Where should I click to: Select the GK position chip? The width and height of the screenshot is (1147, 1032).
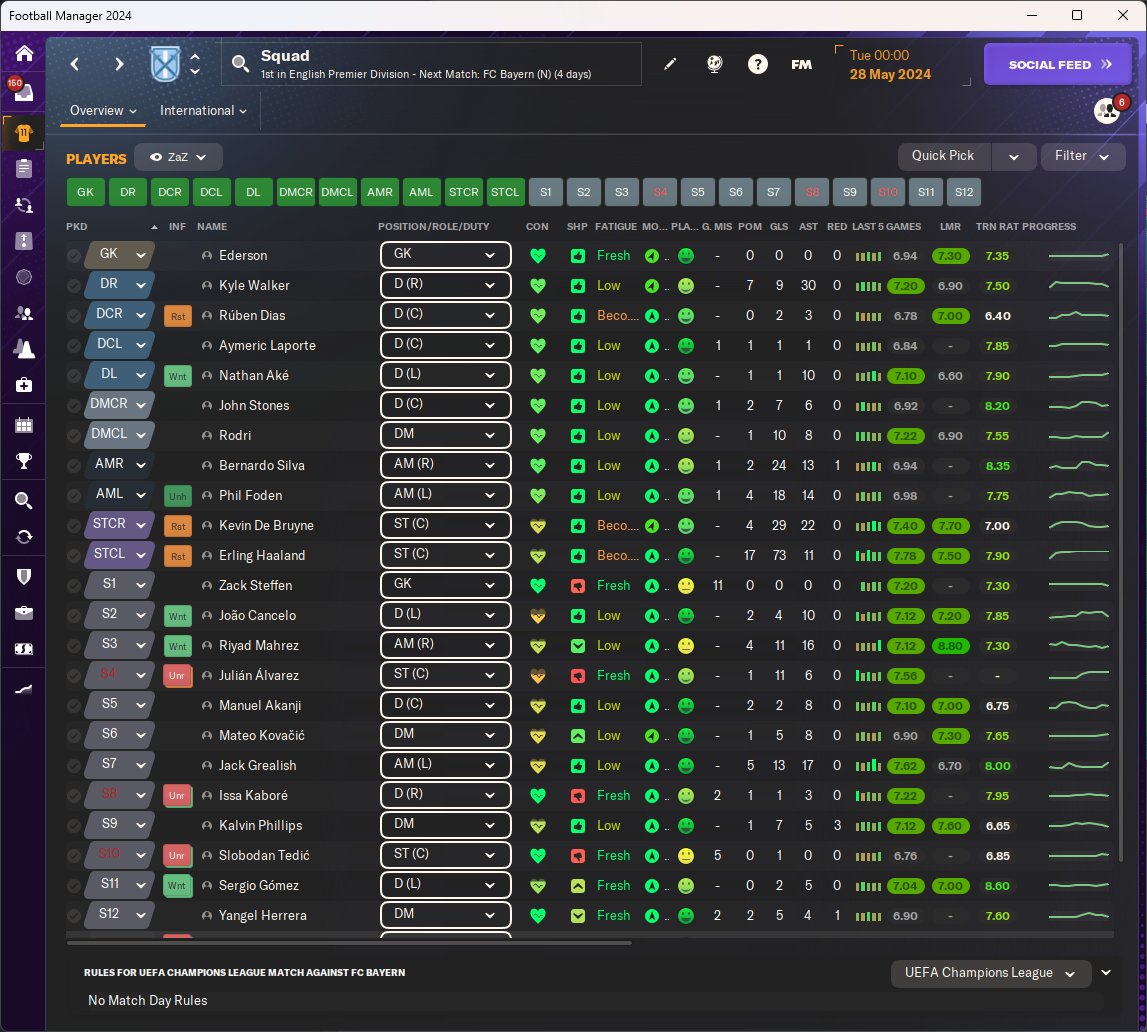tap(86, 192)
